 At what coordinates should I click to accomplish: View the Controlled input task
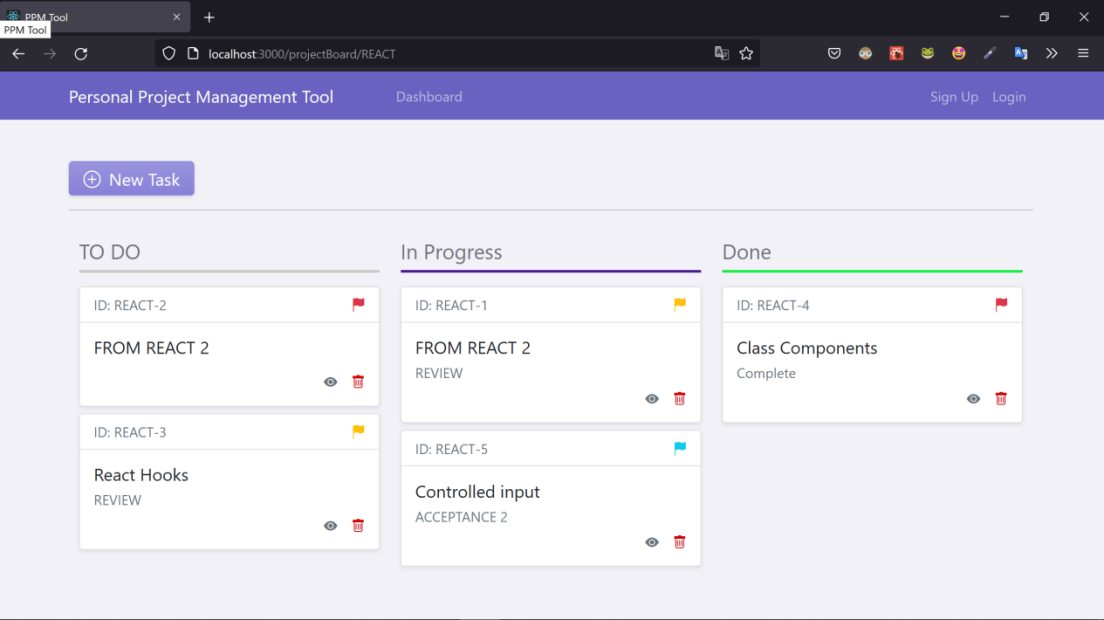652,543
